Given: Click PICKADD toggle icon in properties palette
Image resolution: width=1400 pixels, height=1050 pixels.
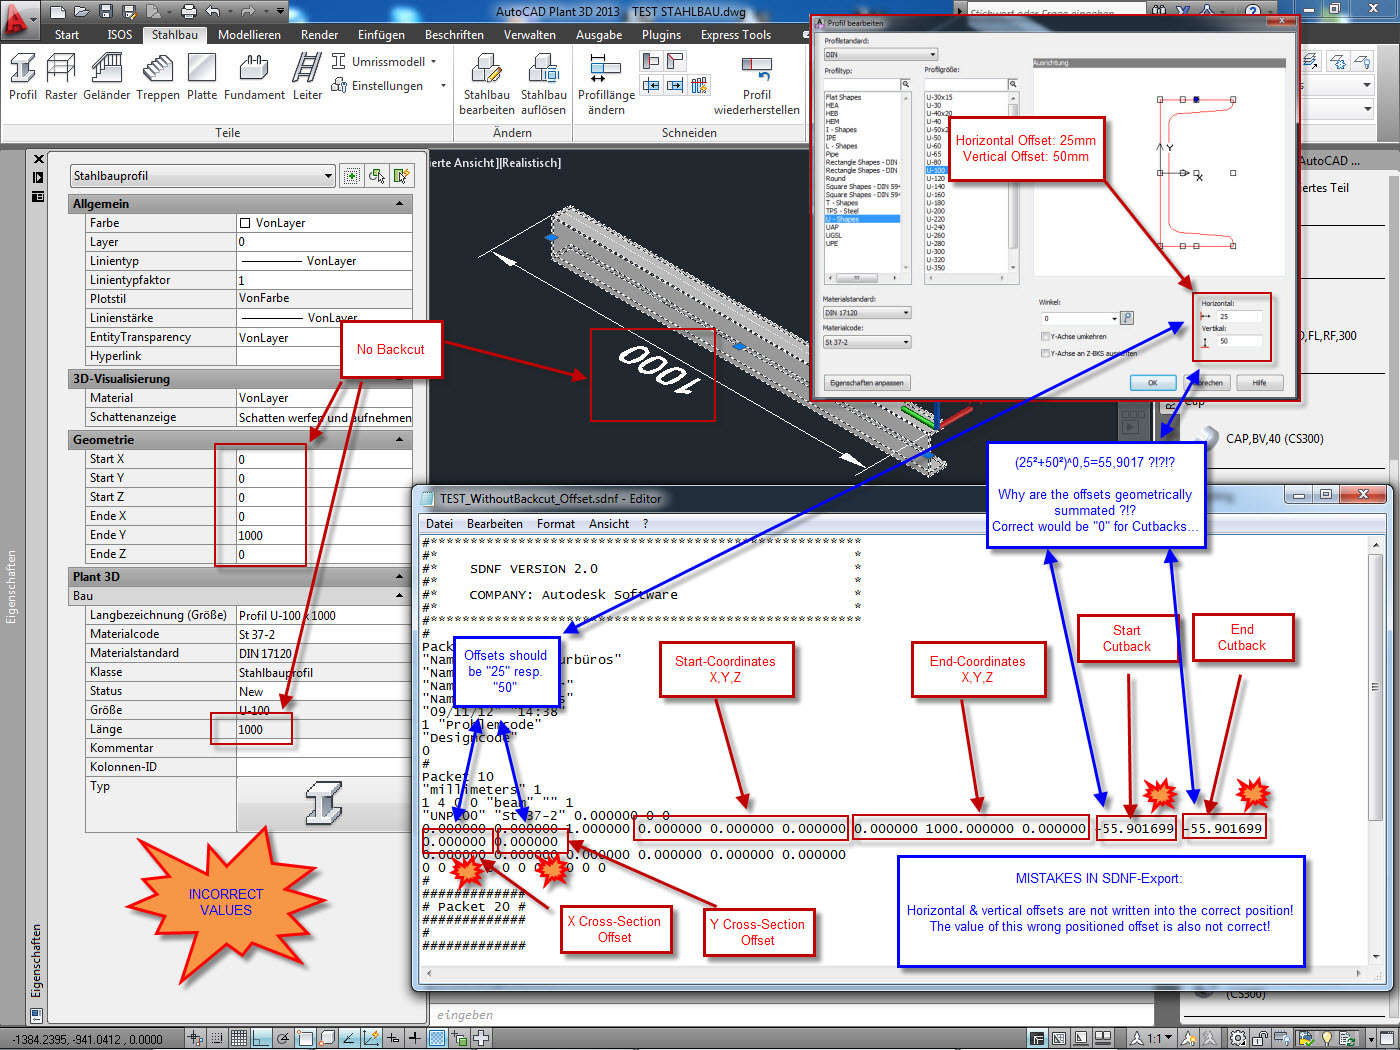Looking at the screenshot, I should pyautogui.click(x=351, y=176).
